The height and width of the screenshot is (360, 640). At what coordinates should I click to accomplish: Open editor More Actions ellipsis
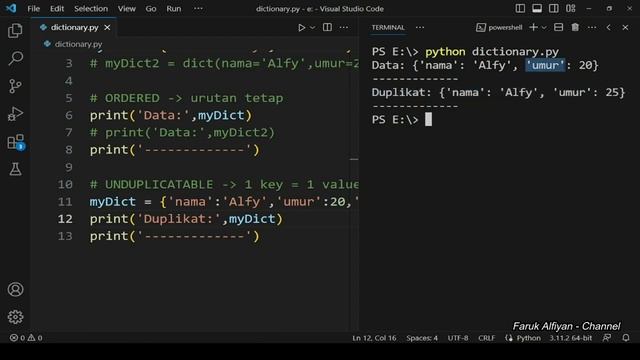(x=344, y=27)
